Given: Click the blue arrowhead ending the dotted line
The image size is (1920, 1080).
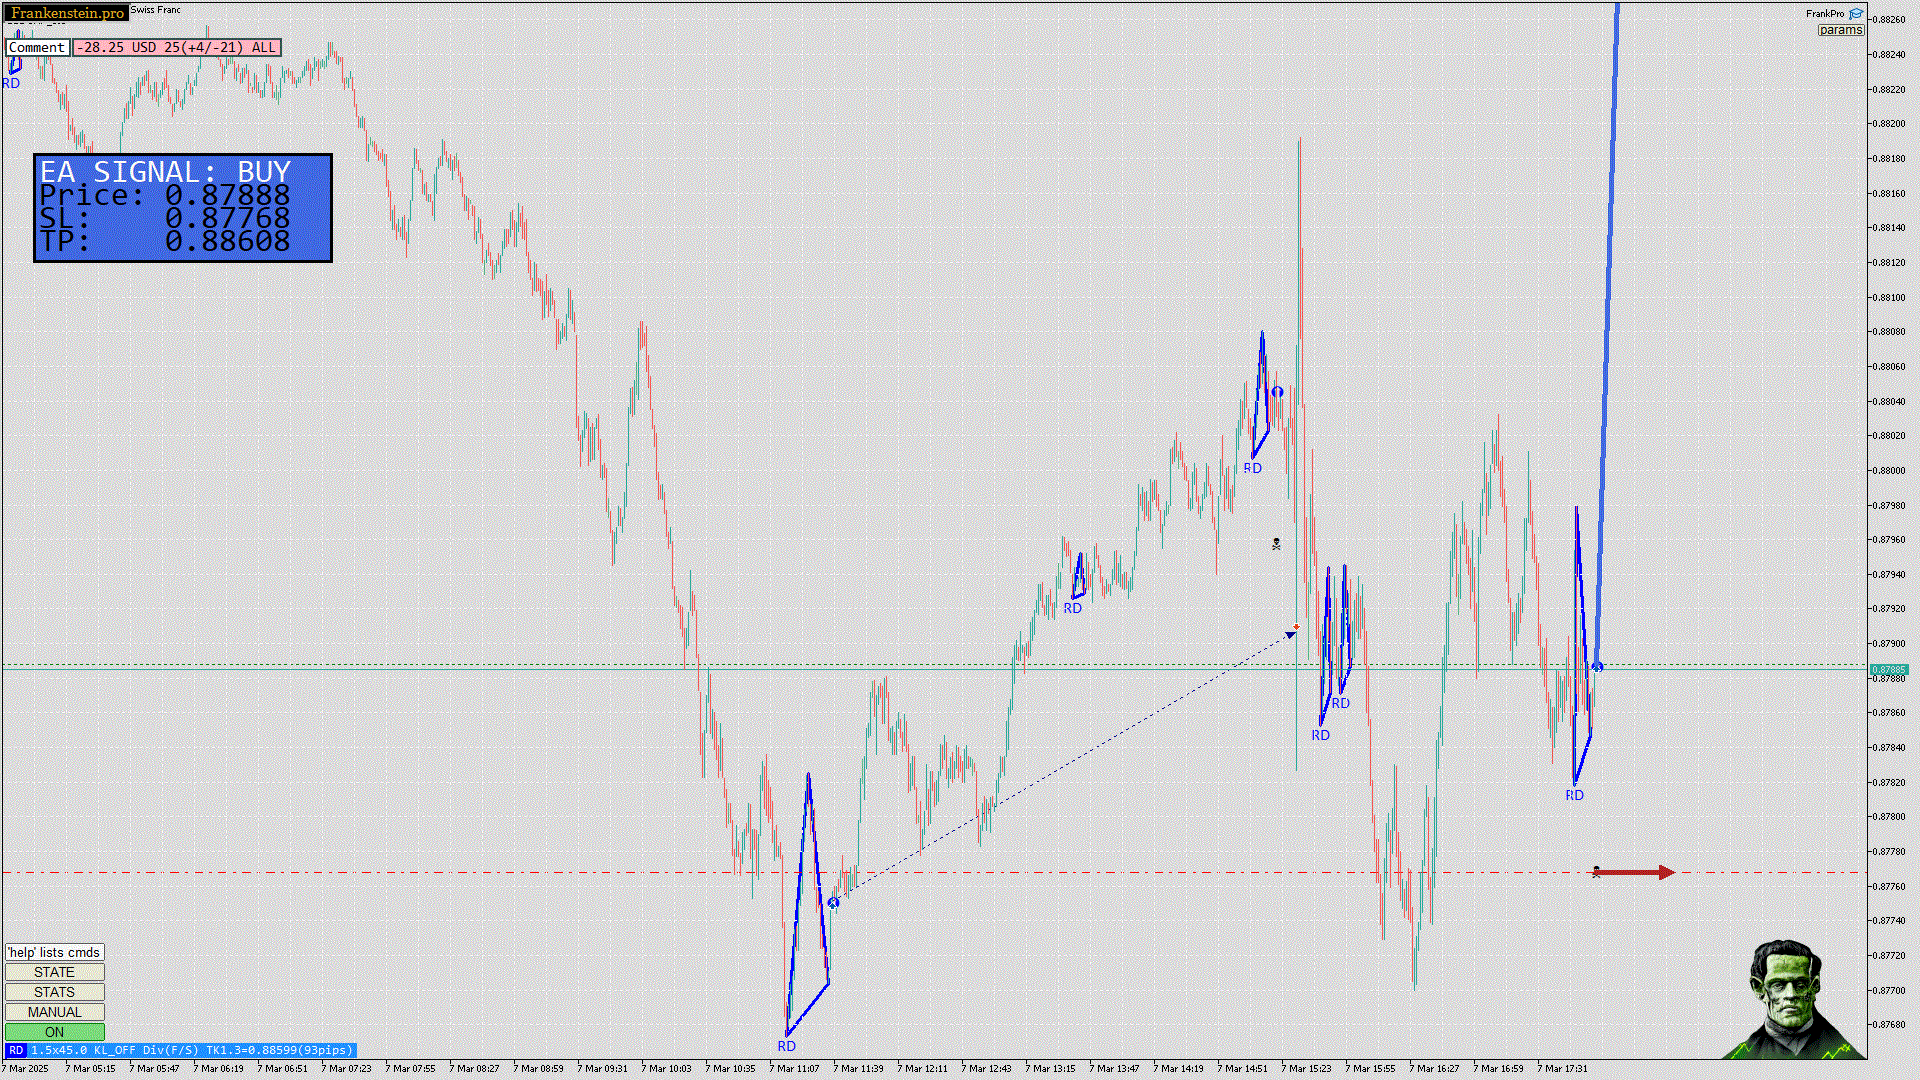Looking at the screenshot, I should pos(1290,635).
